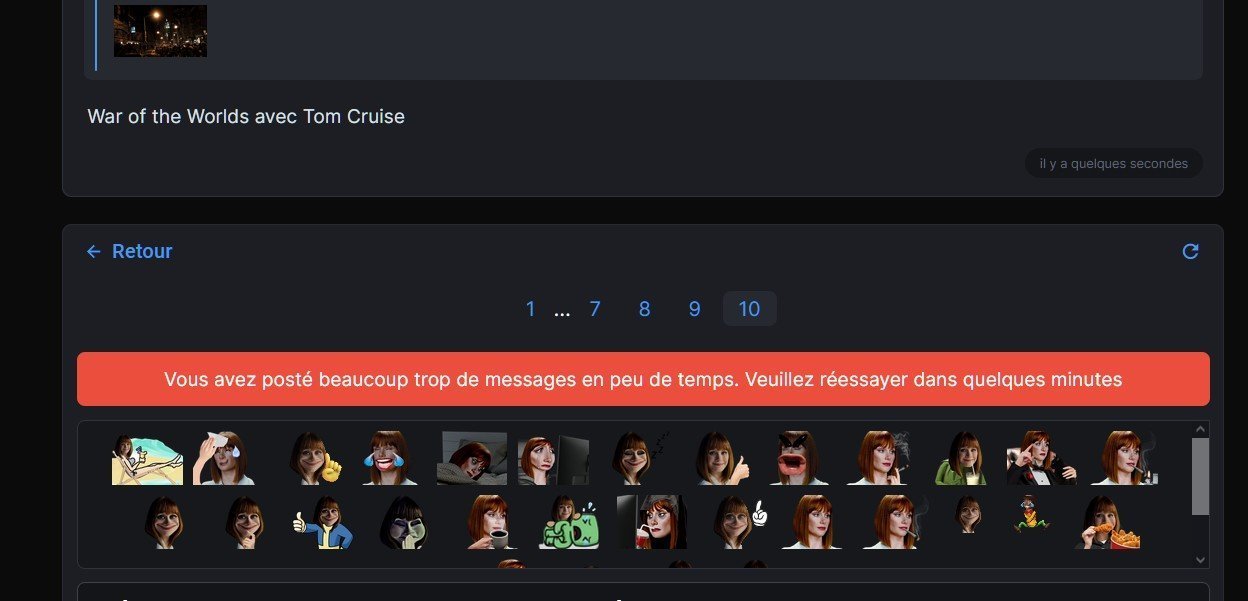Image resolution: width=1248 pixels, height=601 pixels.
Task: Click the Retour link
Action: tap(142, 252)
